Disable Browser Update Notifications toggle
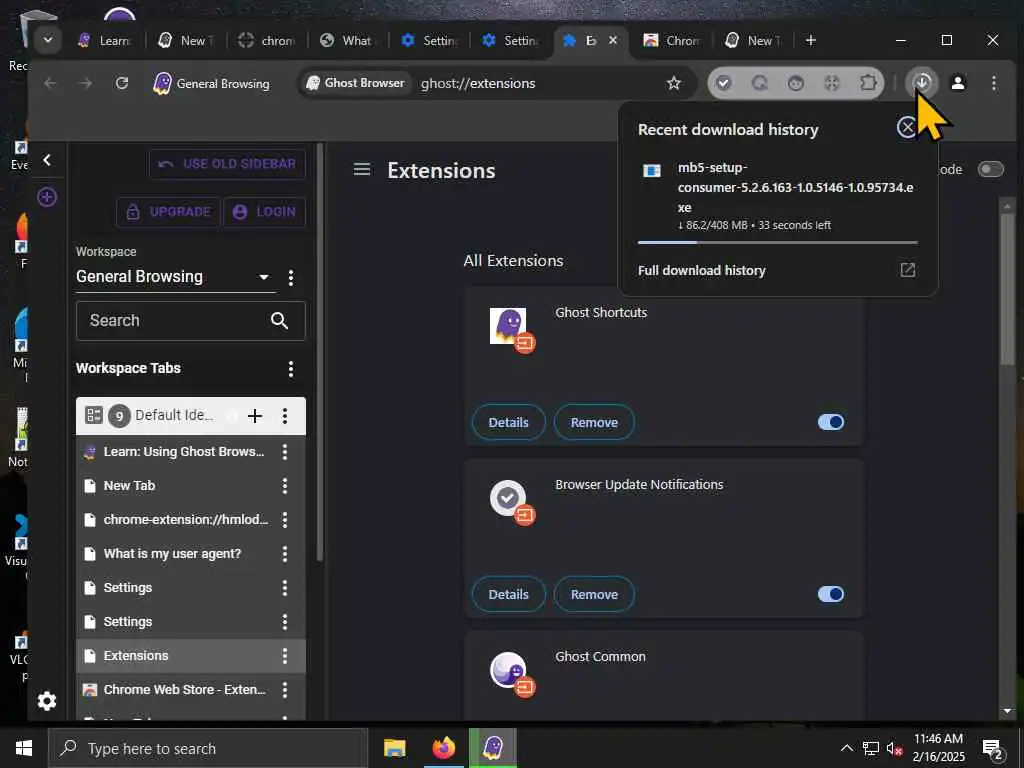 pyautogui.click(x=831, y=594)
